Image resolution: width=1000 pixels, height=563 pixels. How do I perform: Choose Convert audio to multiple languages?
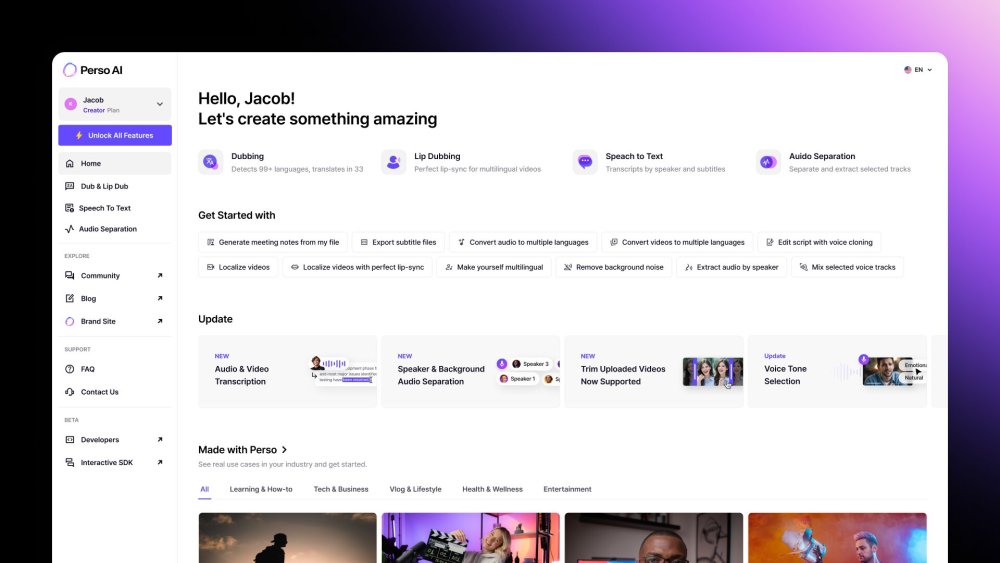coord(523,242)
